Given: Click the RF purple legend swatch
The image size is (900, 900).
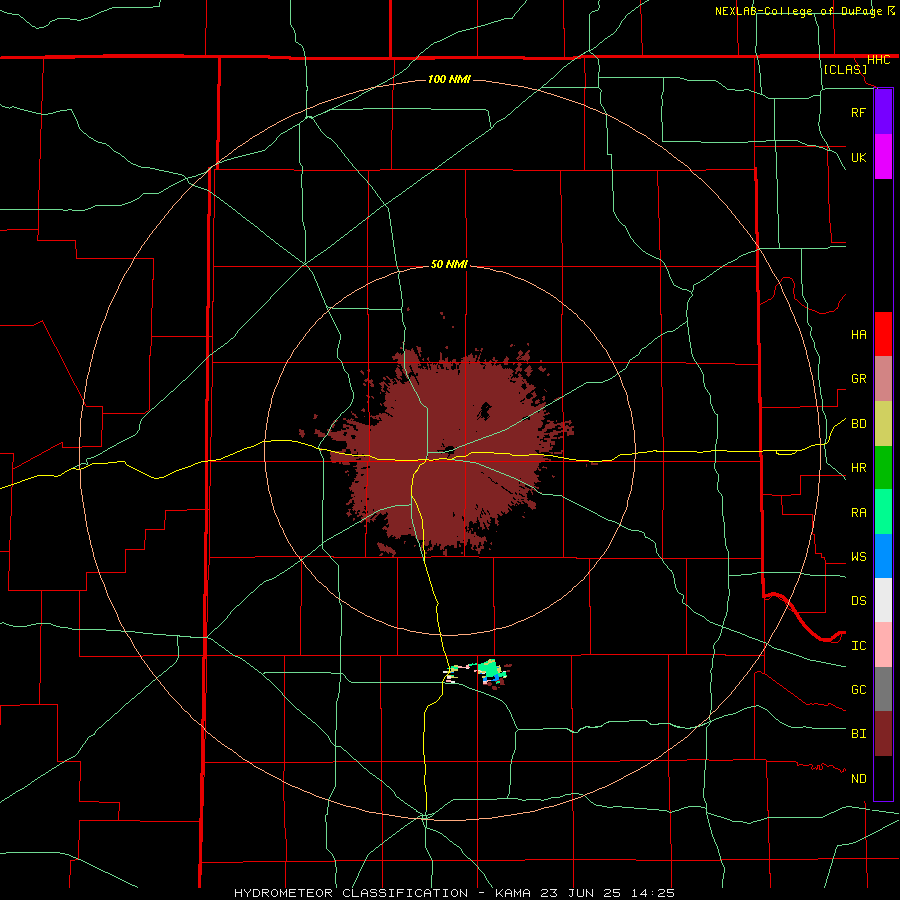Looking at the screenshot, I should [883, 112].
